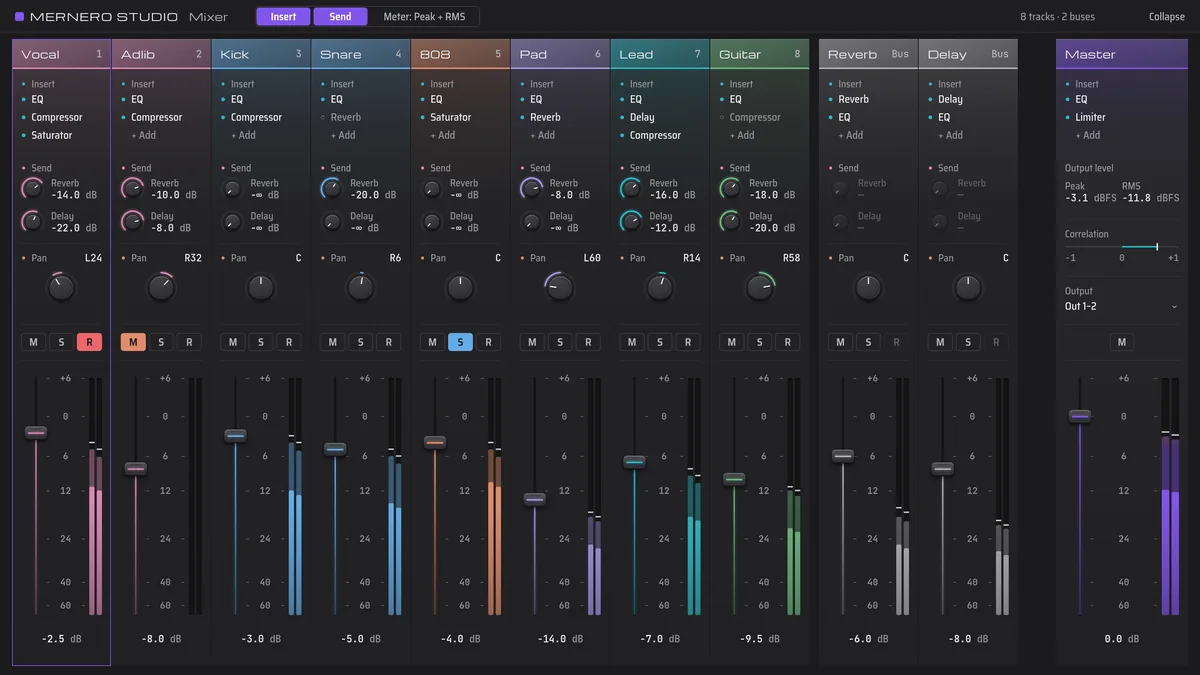
Task: Click the Lead Reverb send knob
Action: [x=631, y=188]
